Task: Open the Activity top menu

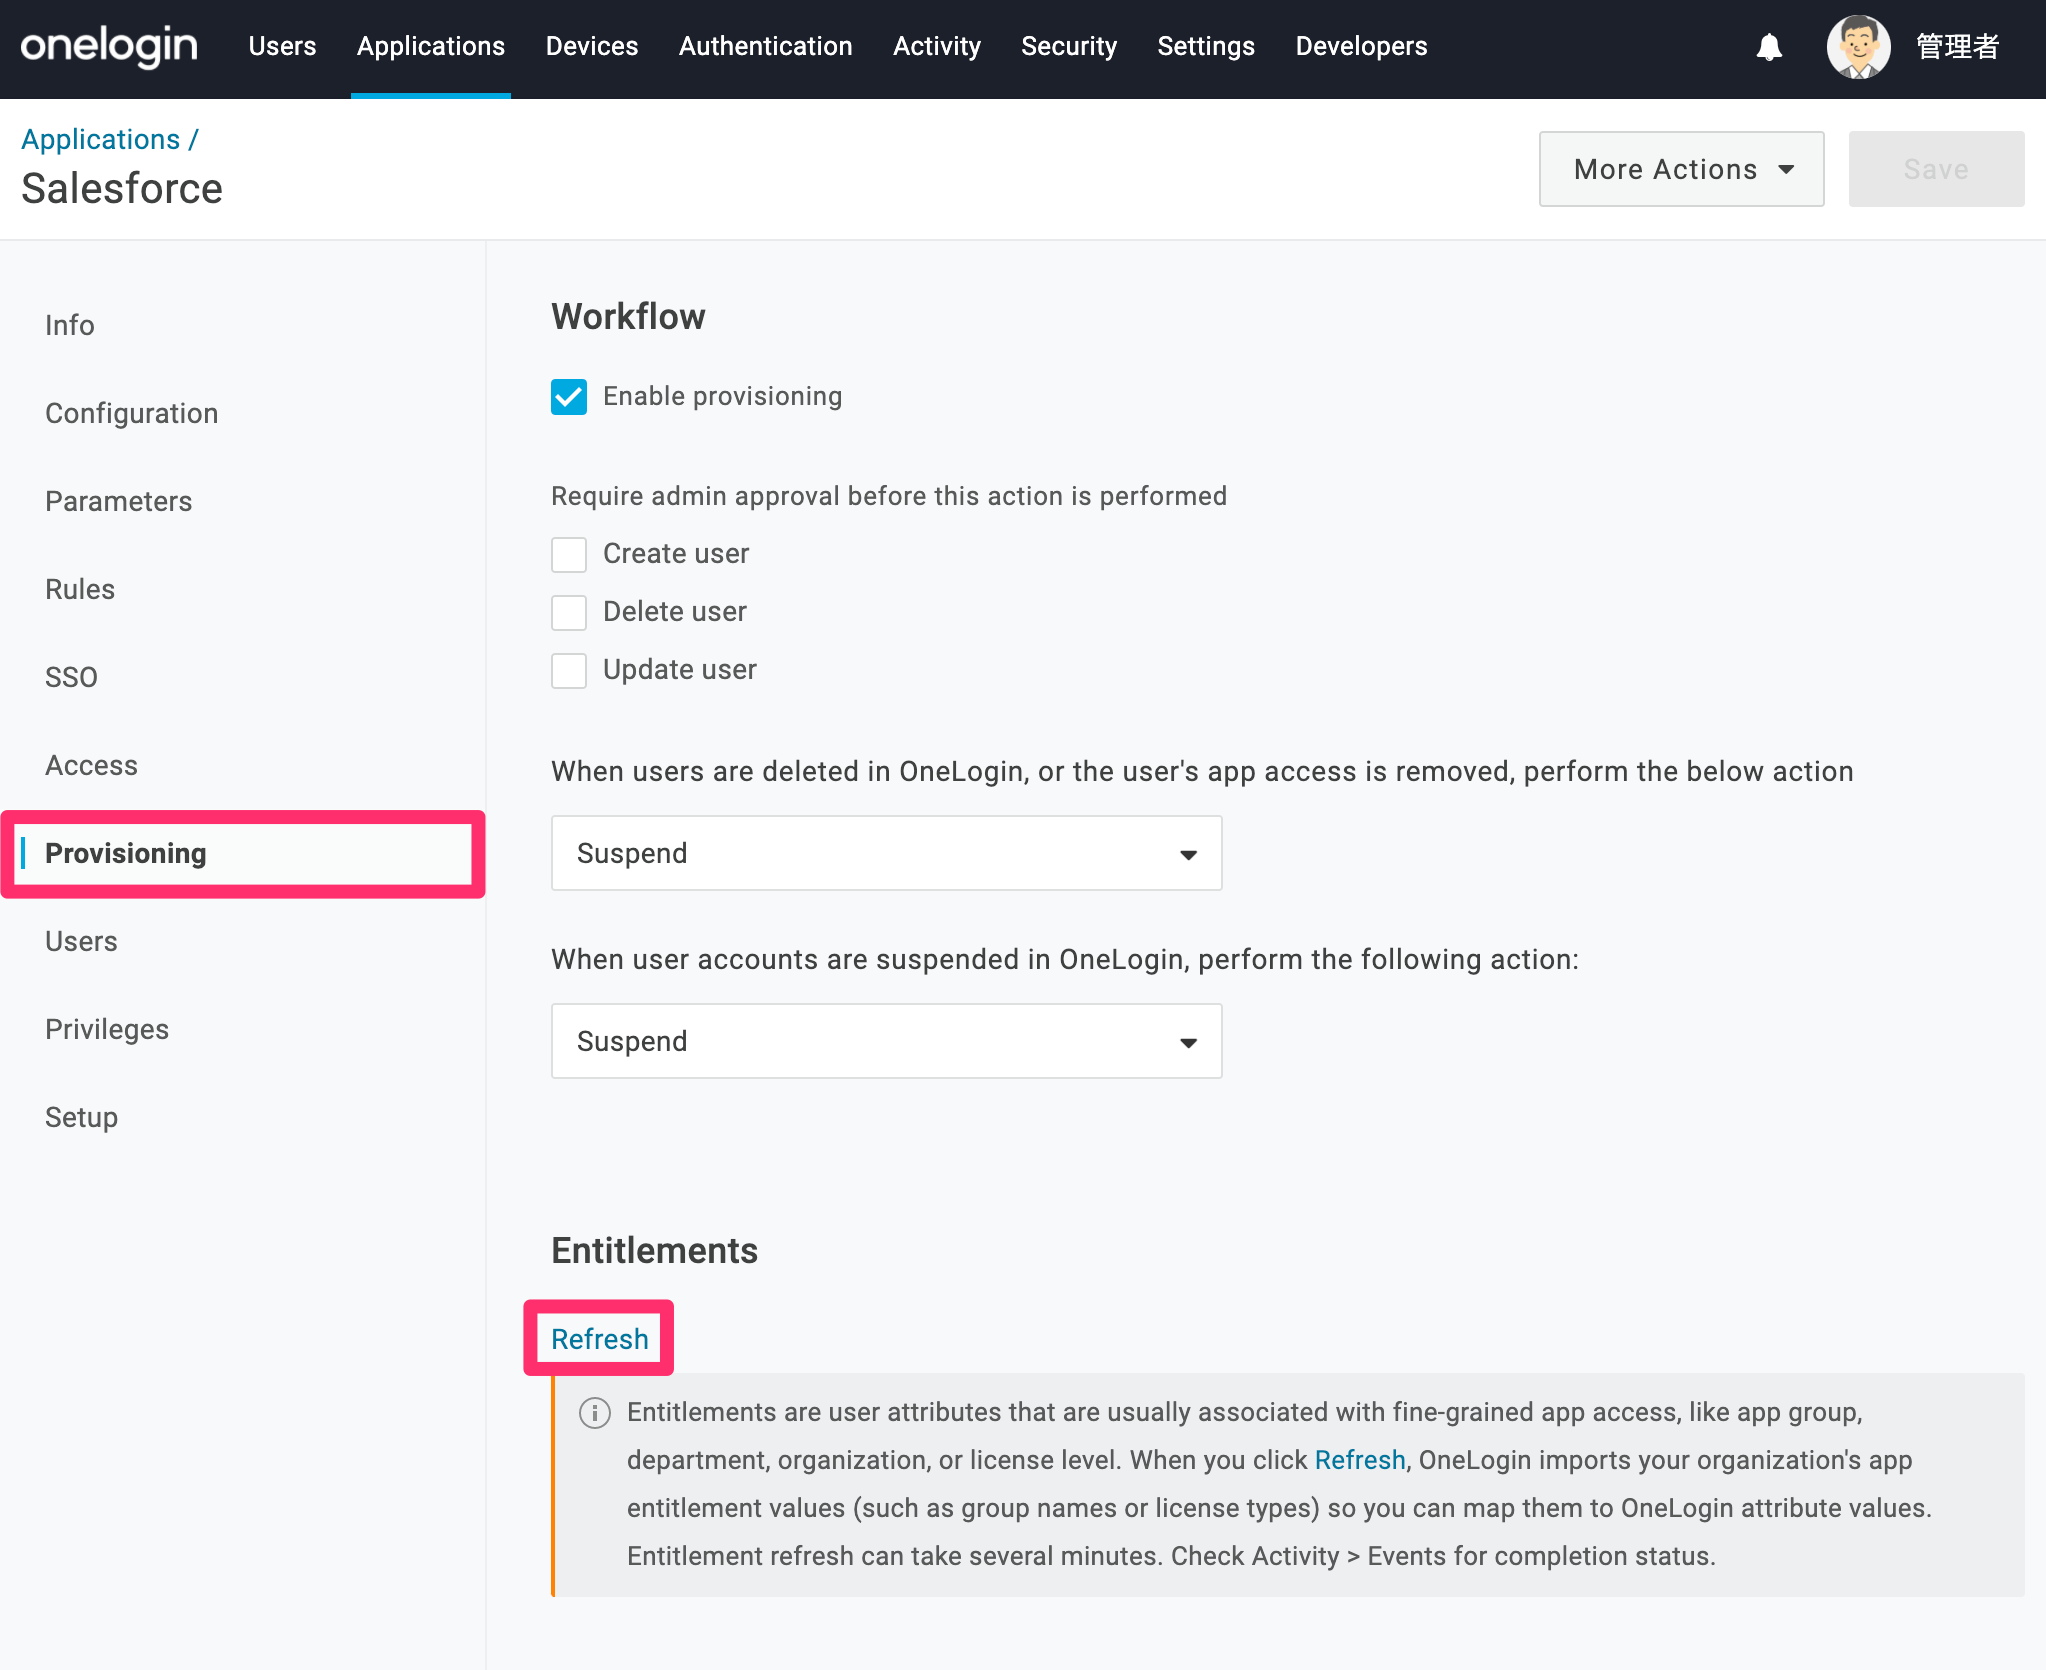Action: 937,46
